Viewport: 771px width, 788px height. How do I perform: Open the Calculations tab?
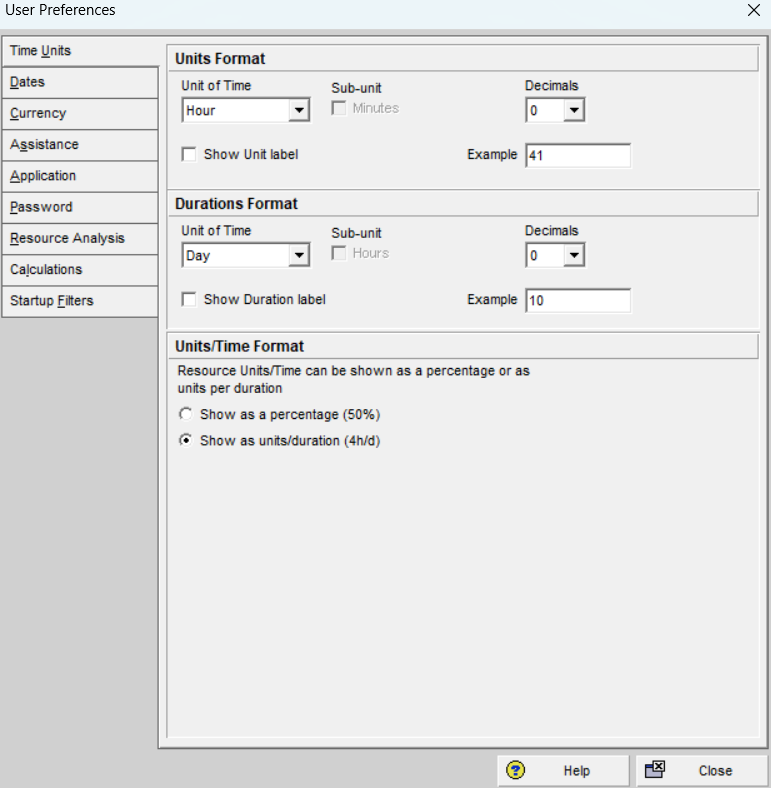[x=80, y=270]
